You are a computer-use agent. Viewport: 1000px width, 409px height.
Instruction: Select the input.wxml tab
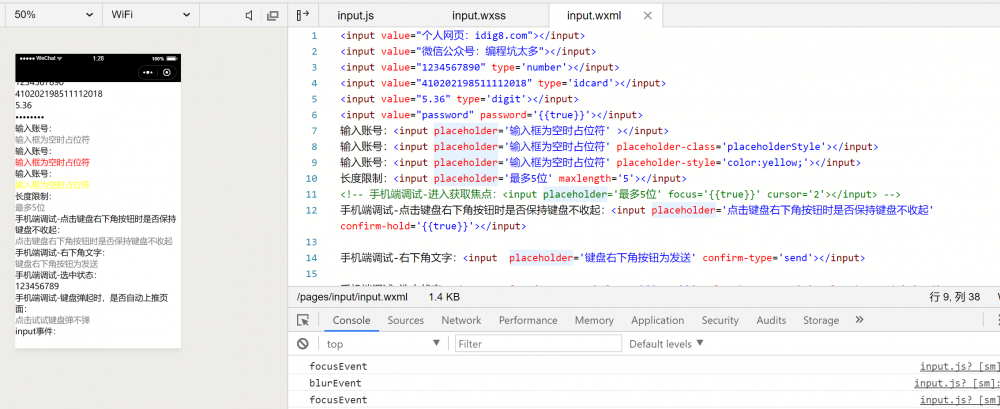(594, 15)
